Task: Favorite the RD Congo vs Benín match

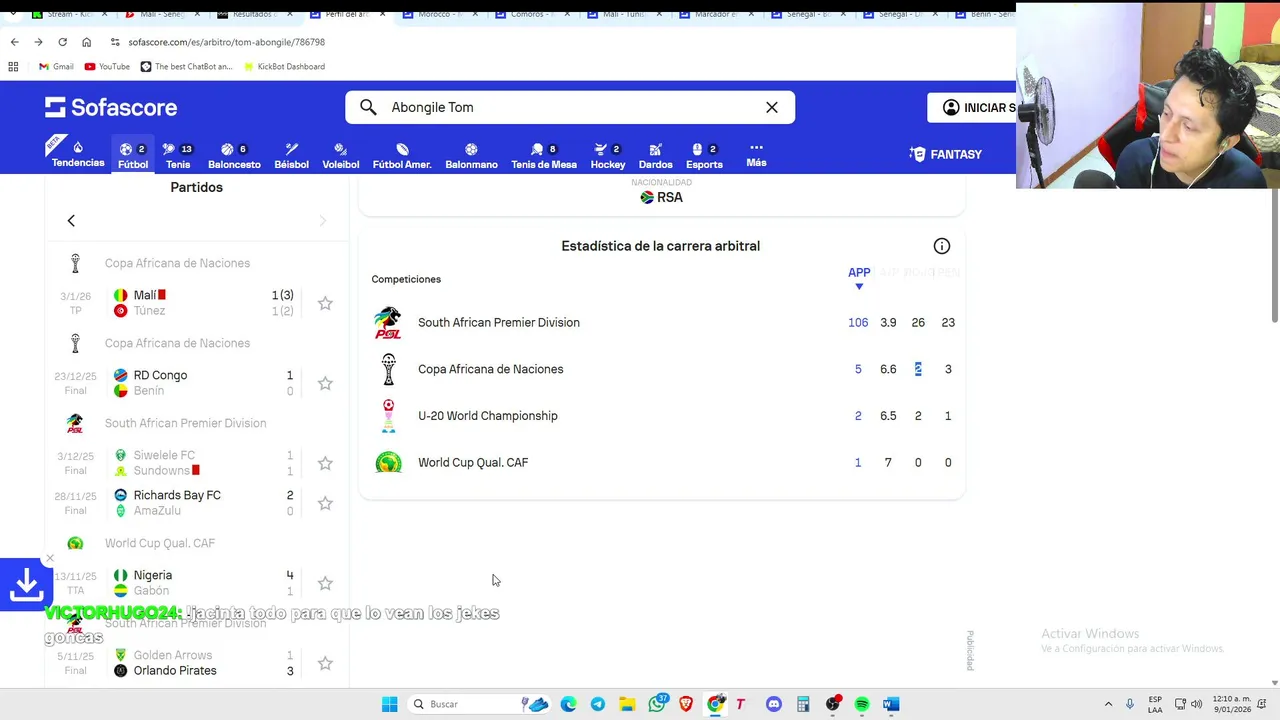Action: 325,383
